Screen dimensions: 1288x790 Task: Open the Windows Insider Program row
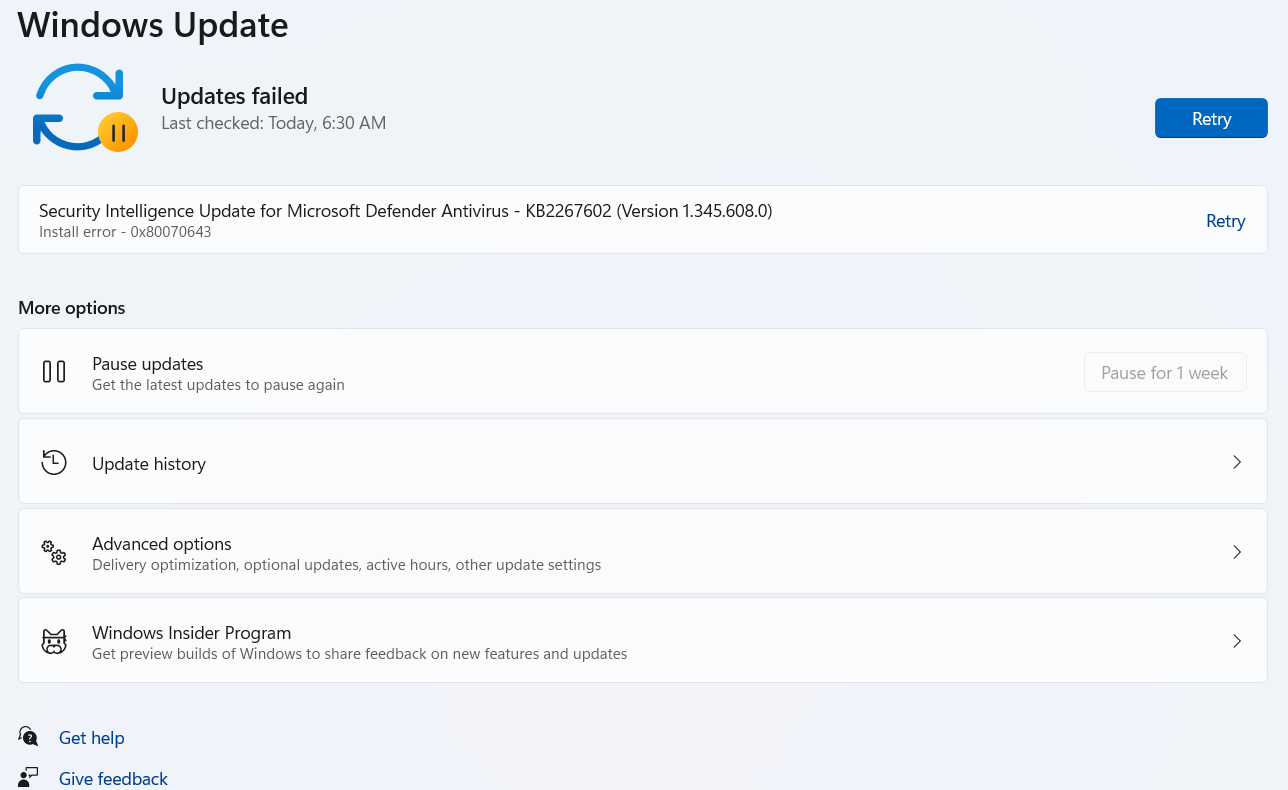(x=643, y=640)
